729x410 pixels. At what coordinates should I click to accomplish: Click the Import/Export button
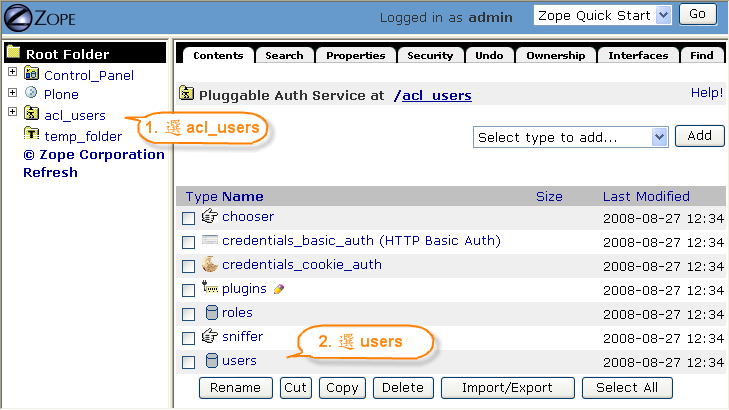[x=507, y=388]
